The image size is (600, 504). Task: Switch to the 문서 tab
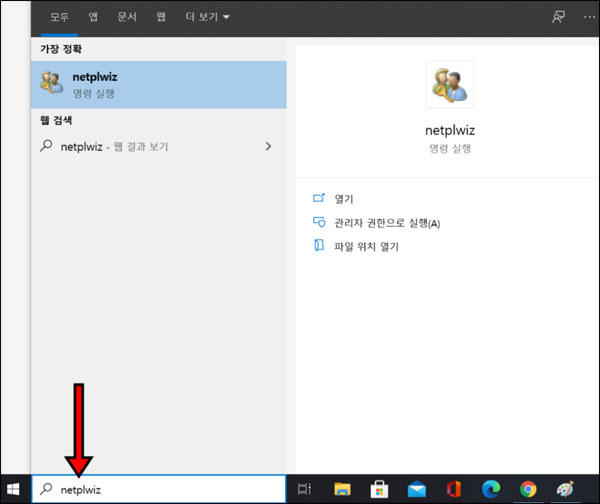coord(127,17)
